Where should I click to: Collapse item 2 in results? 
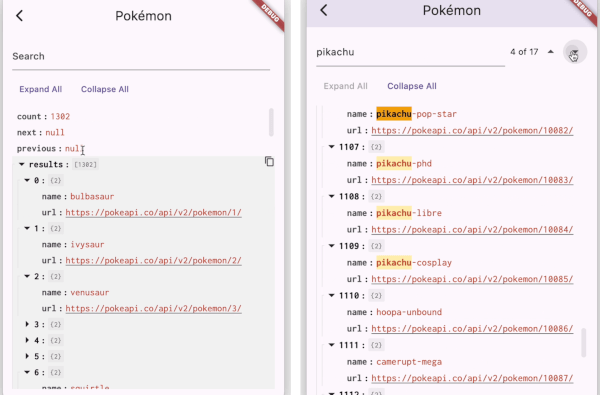click(27, 276)
